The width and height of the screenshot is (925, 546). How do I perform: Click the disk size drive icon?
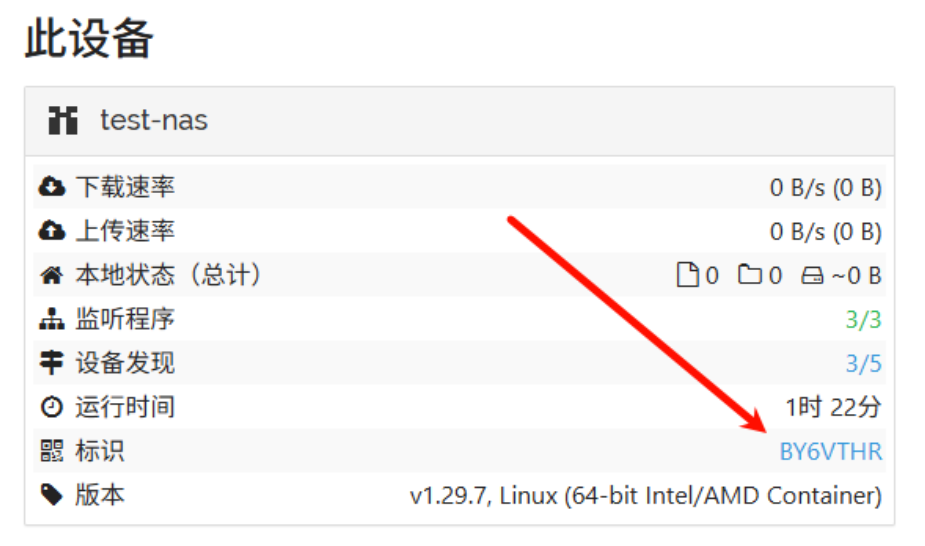click(812, 275)
